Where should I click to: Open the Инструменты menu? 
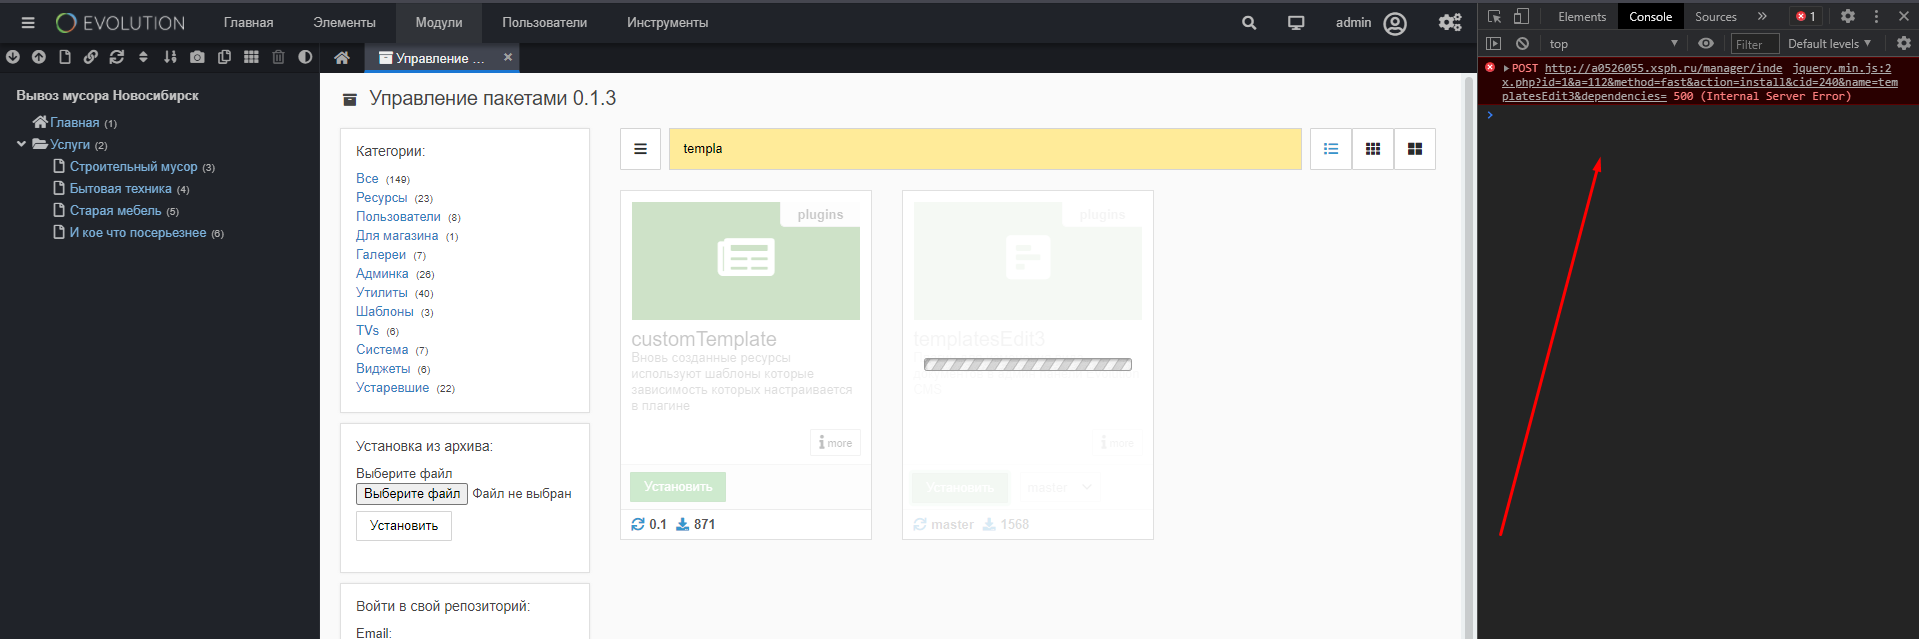[x=668, y=22]
